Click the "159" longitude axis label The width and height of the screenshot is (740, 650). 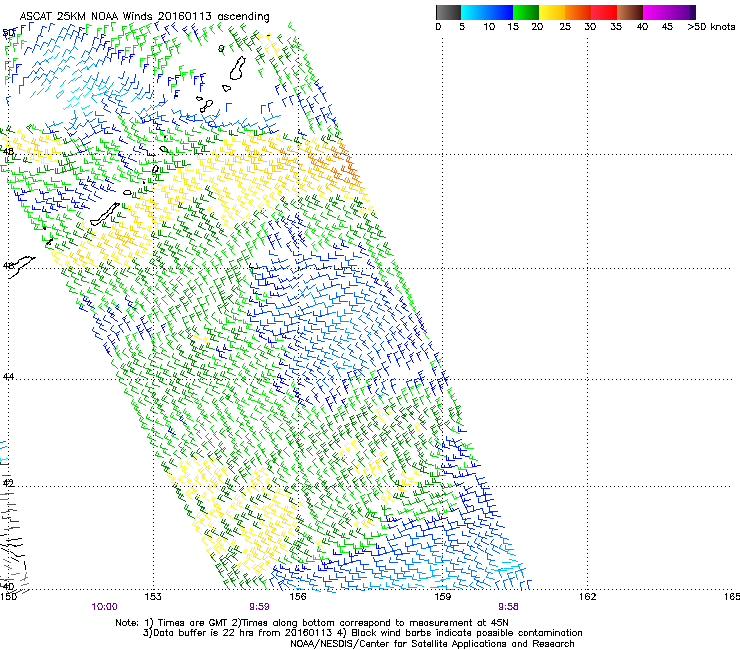click(443, 597)
